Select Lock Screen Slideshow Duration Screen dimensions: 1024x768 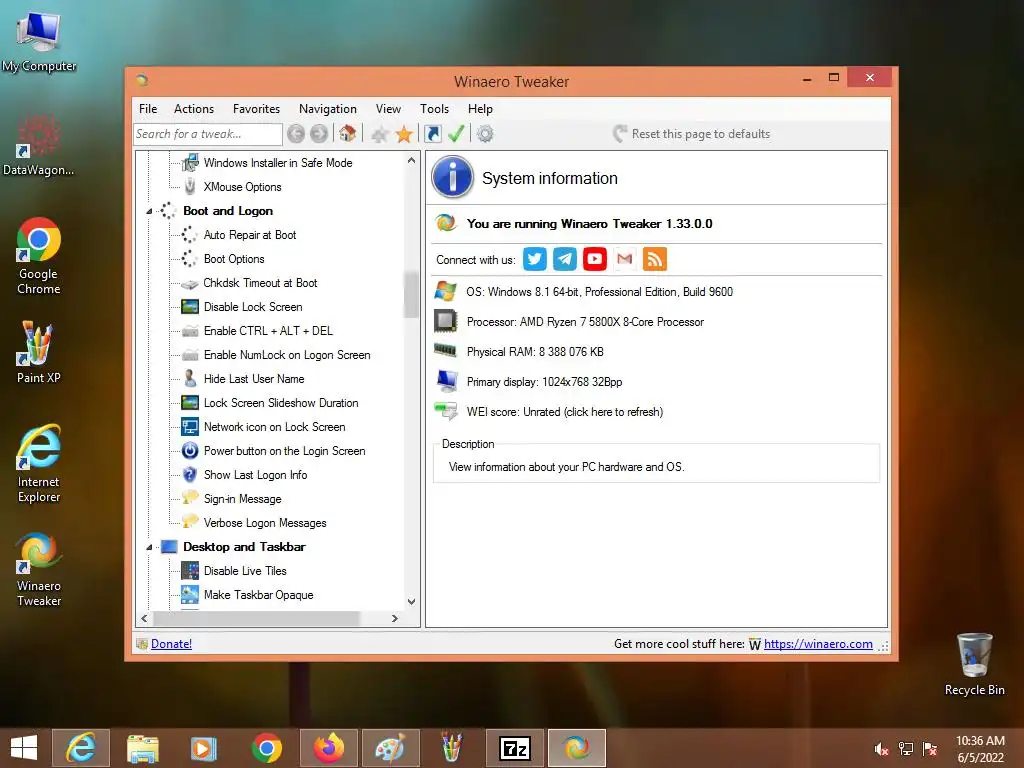(x=281, y=403)
